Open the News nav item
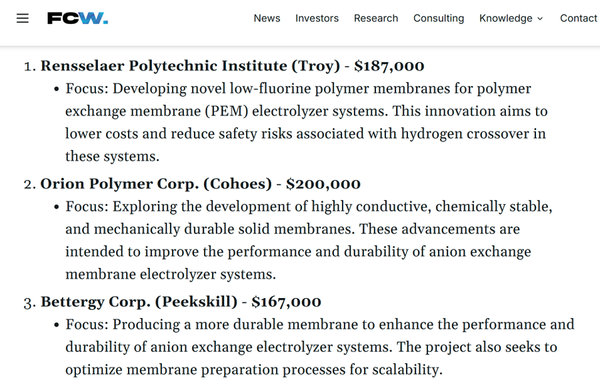The image size is (600, 384). point(267,18)
